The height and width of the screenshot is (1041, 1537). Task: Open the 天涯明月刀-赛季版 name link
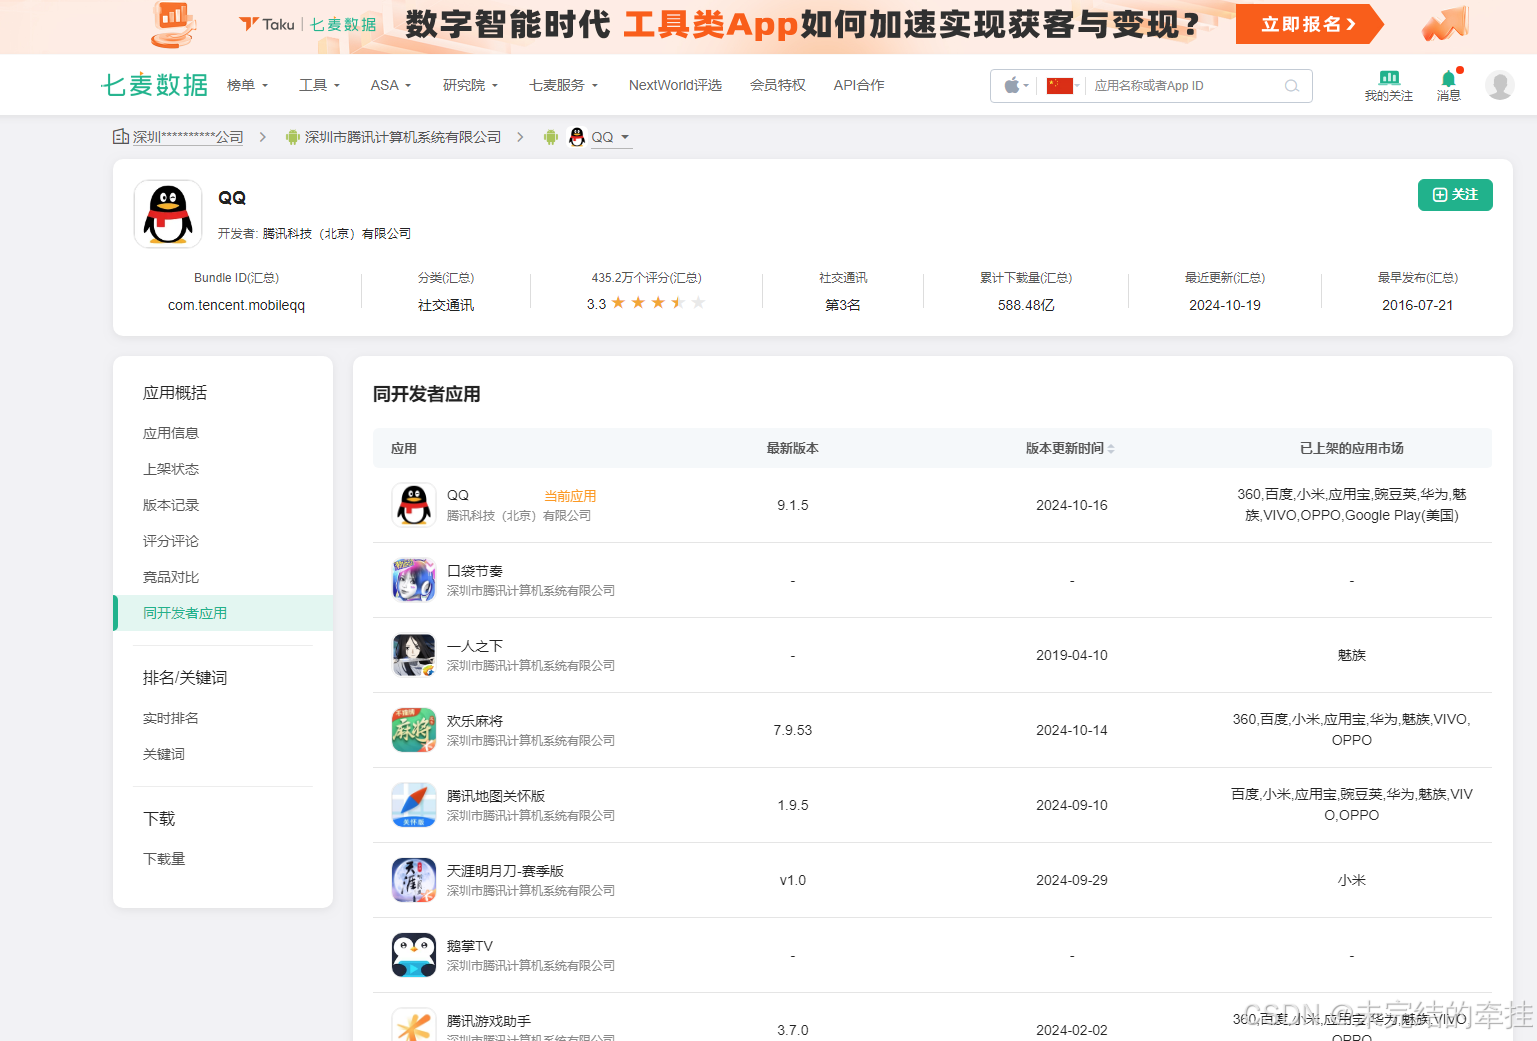click(x=505, y=871)
